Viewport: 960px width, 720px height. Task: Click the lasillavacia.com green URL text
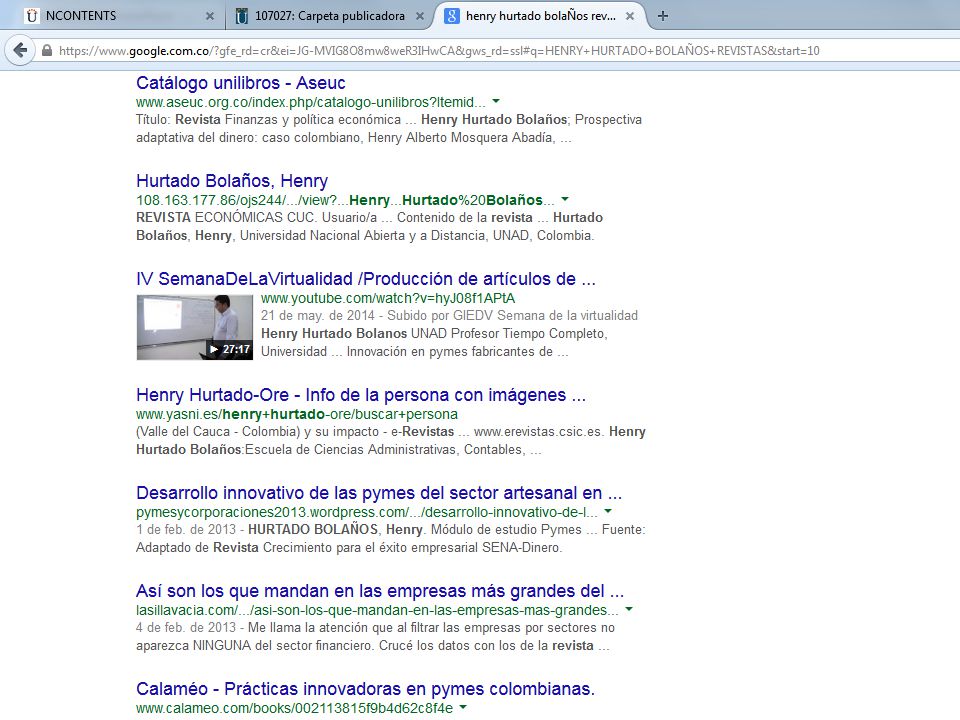tap(377, 610)
